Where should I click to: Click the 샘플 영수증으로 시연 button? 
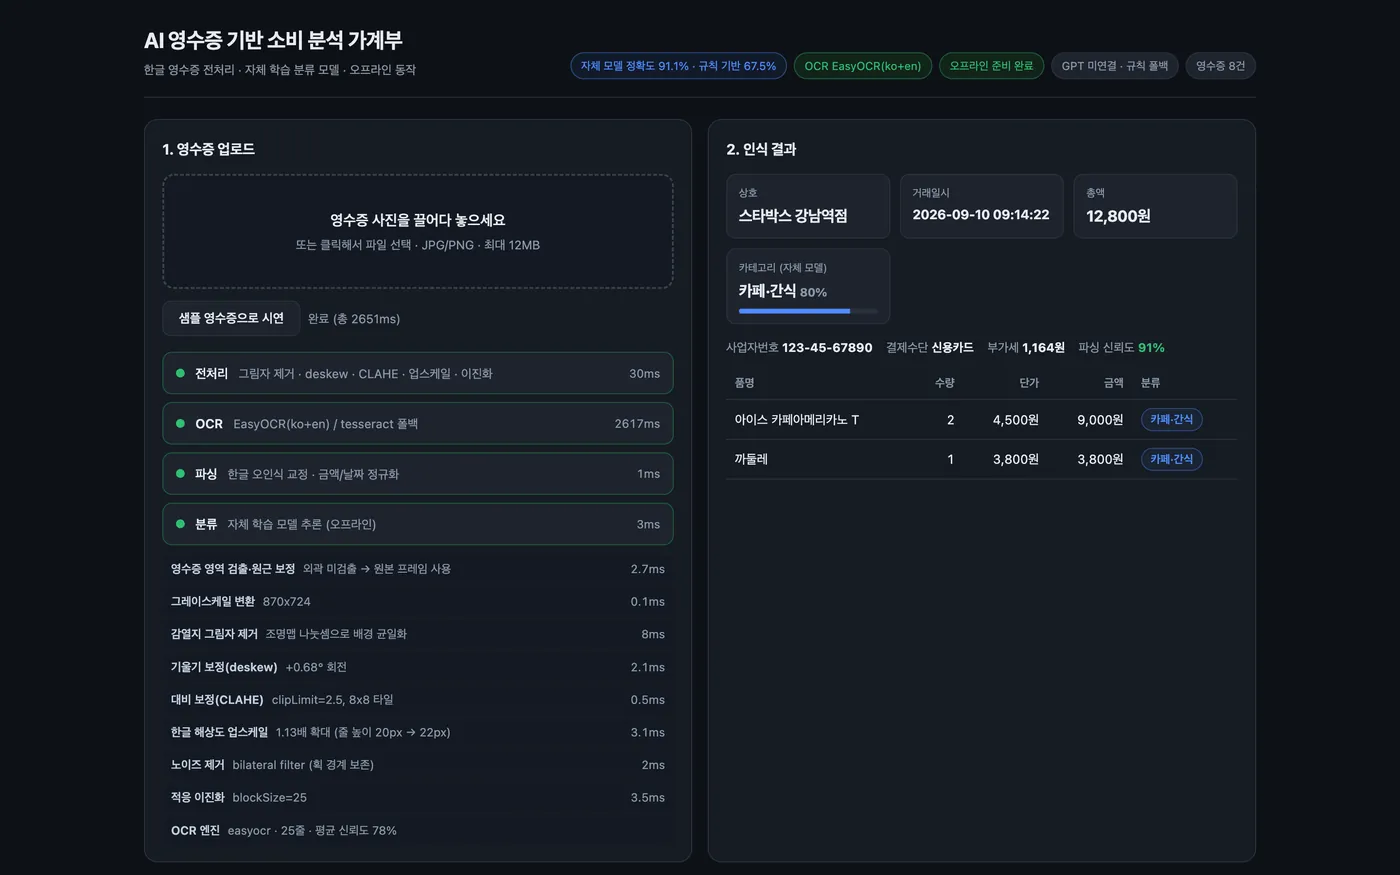[231, 318]
